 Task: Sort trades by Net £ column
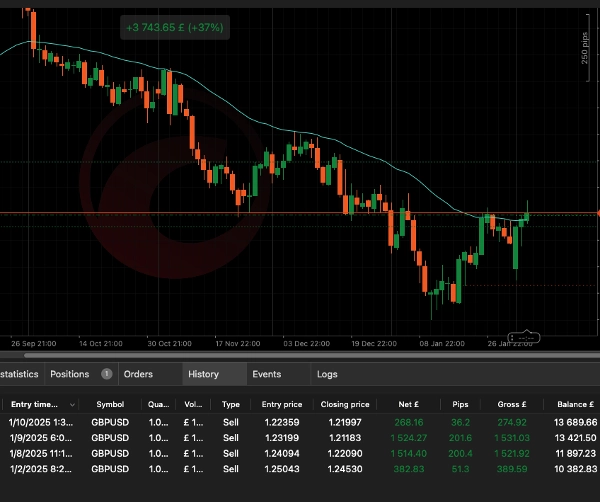tap(407, 405)
